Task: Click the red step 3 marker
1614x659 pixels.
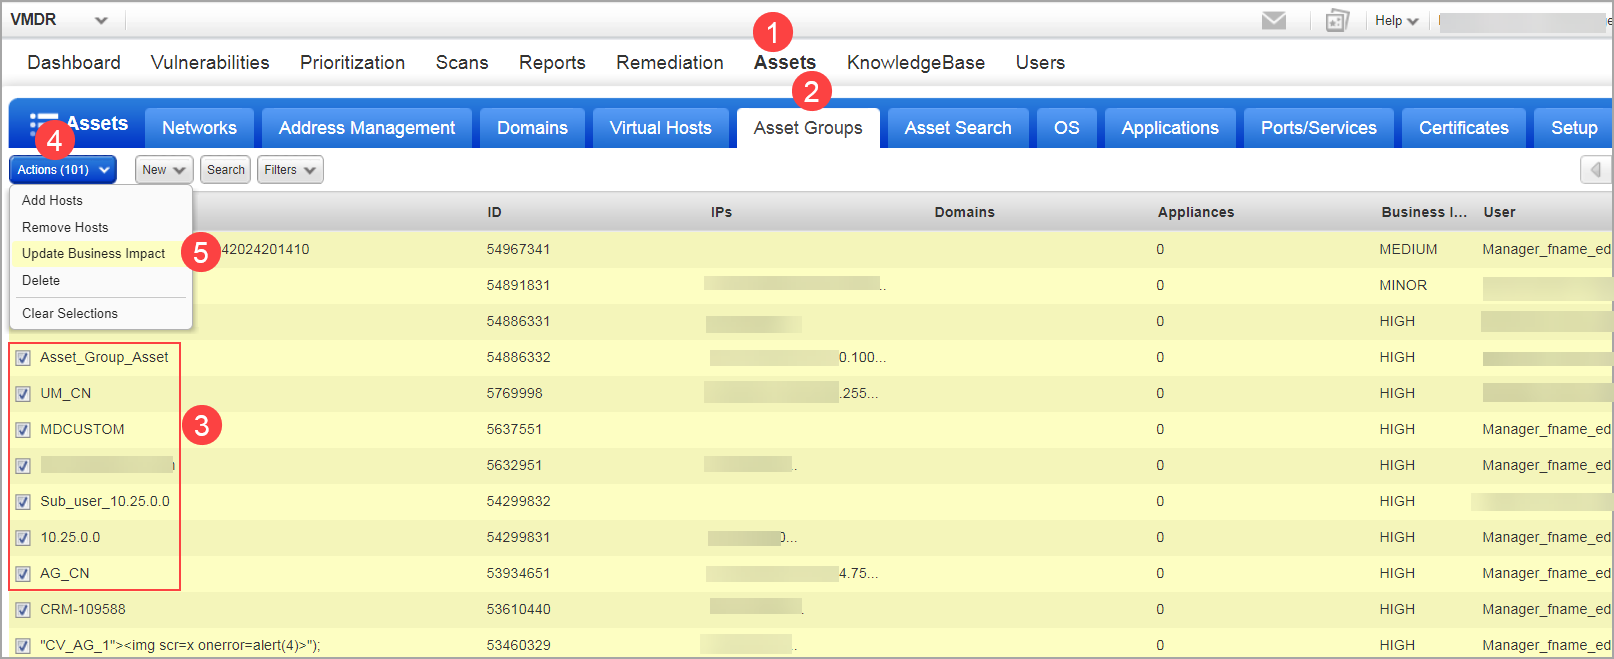Action: click(201, 426)
